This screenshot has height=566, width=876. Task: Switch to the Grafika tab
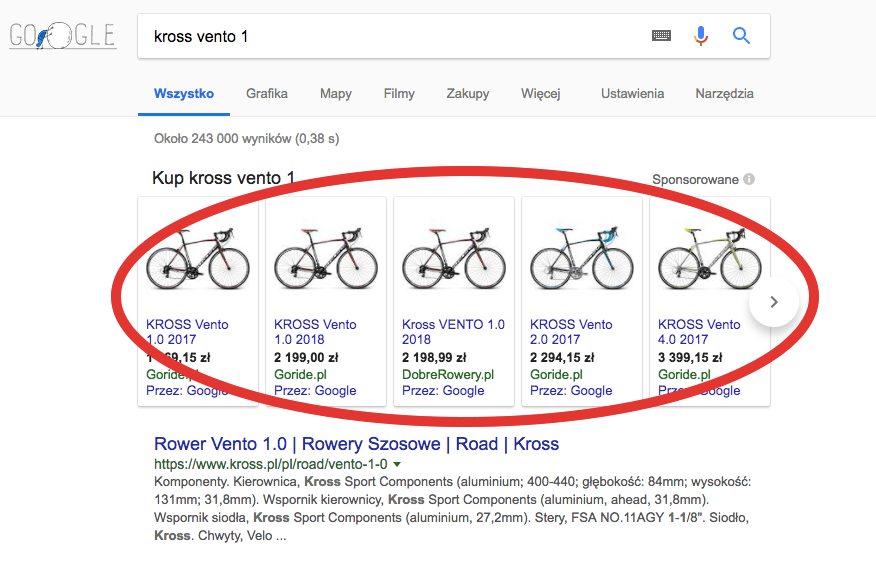click(x=267, y=94)
